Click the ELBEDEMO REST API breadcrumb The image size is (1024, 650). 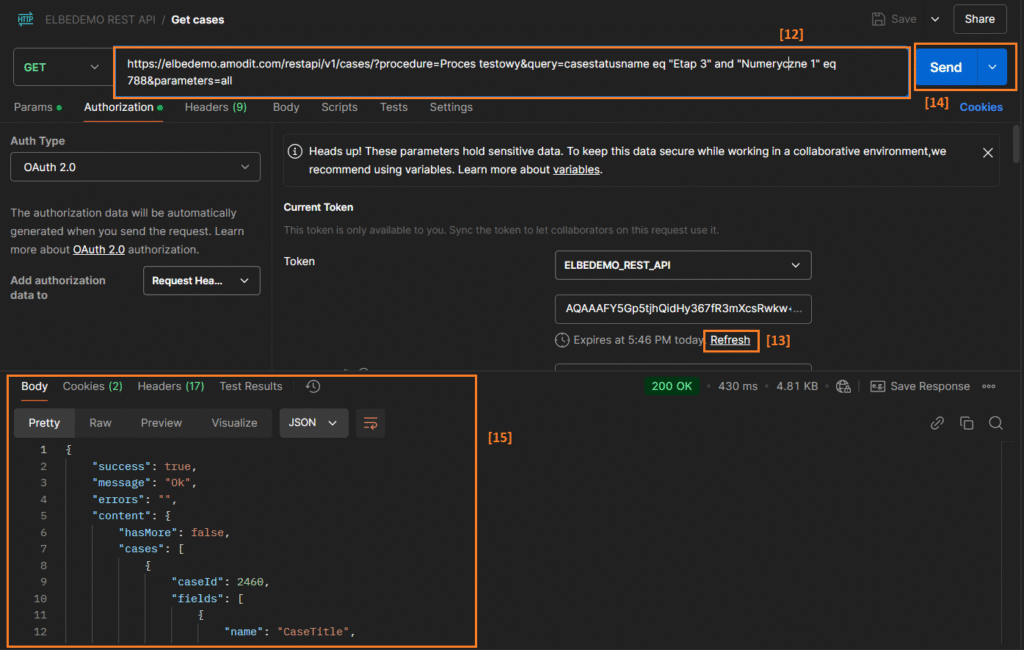pos(100,20)
